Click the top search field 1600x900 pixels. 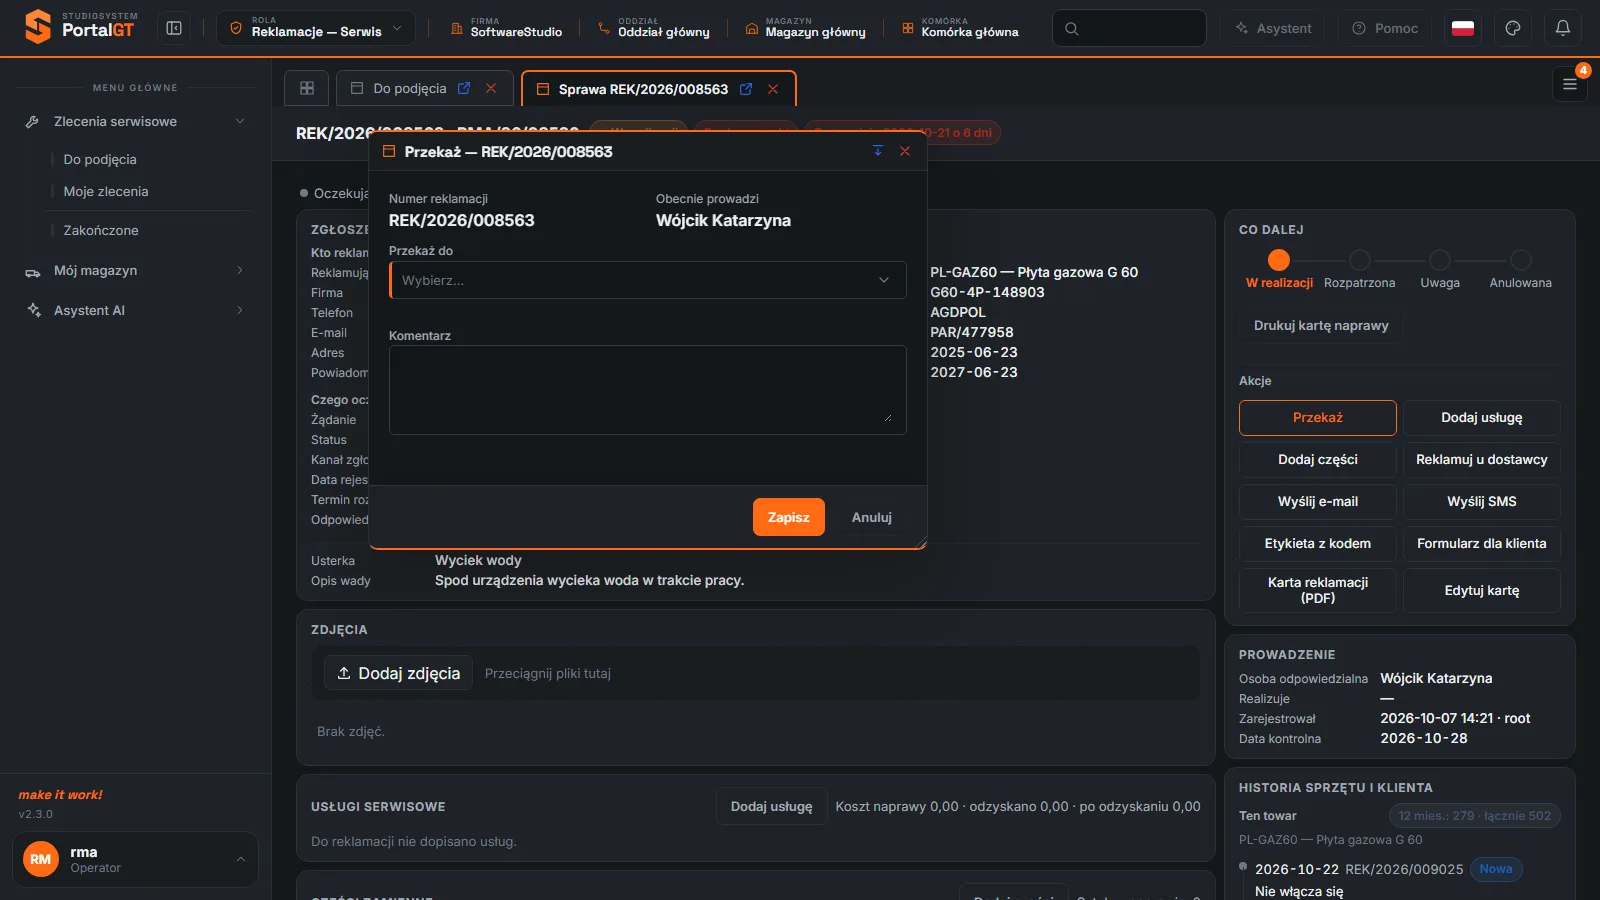(x=1129, y=28)
